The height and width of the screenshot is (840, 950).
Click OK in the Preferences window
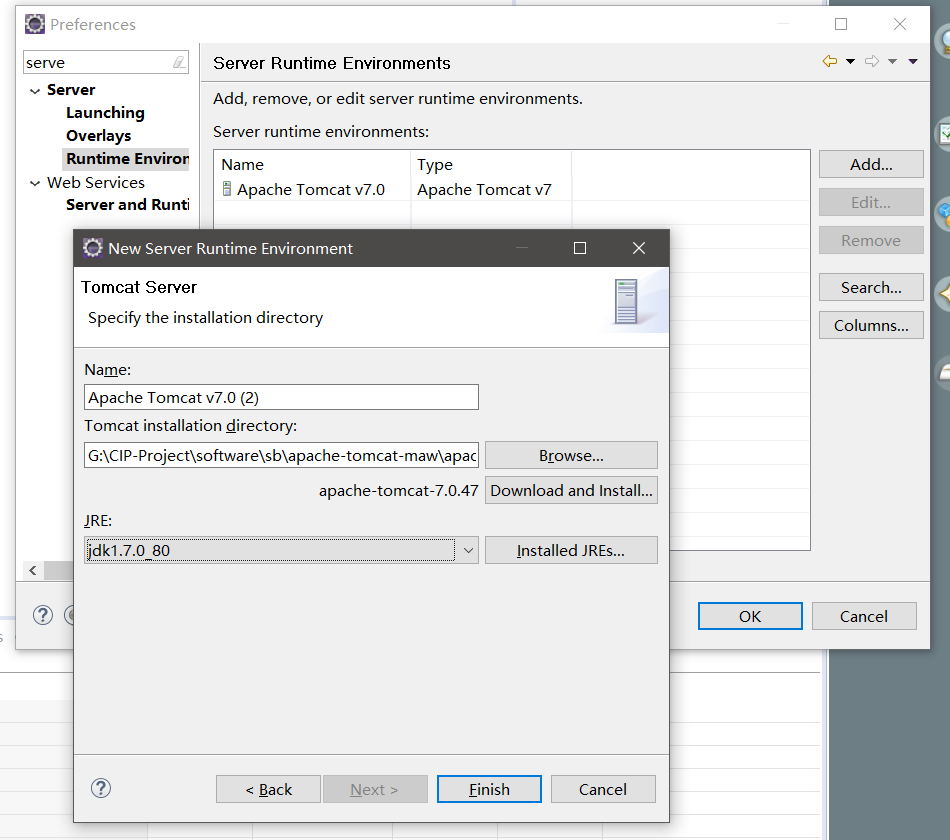tap(750, 616)
